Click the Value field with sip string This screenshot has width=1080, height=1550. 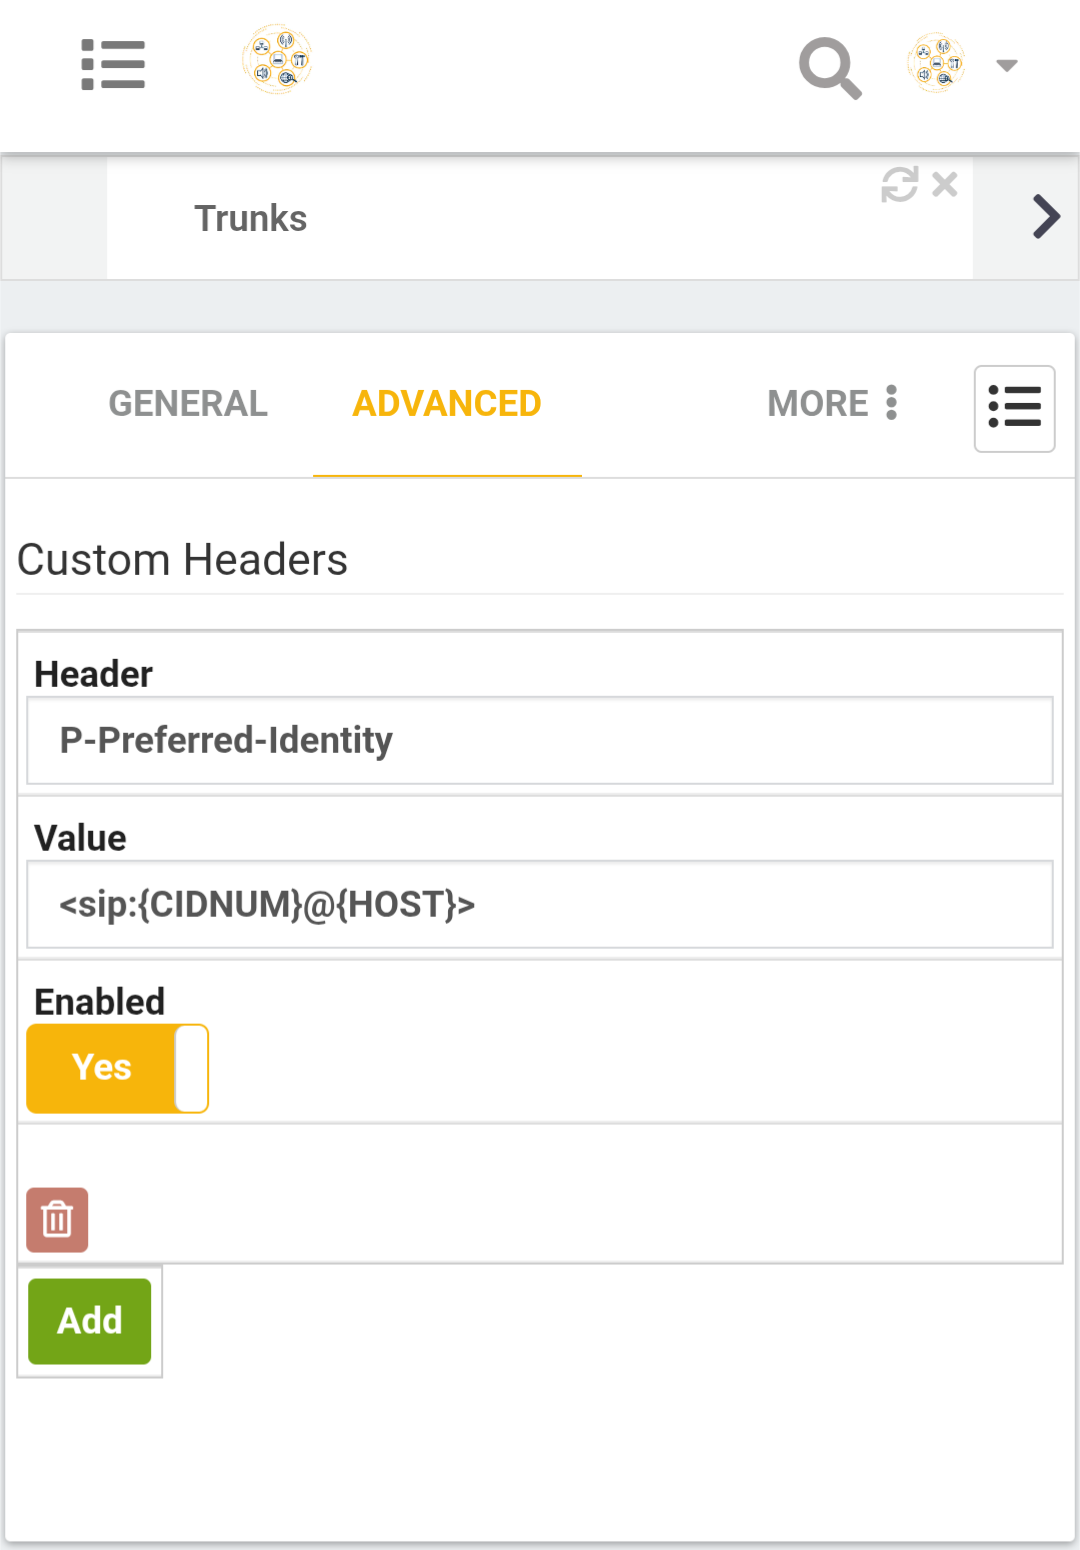pyautogui.click(x=540, y=905)
